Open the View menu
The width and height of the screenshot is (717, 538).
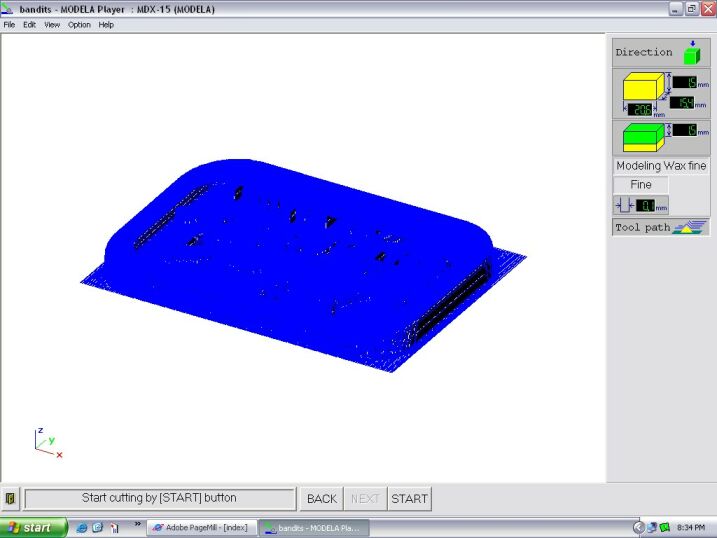click(52, 25)
